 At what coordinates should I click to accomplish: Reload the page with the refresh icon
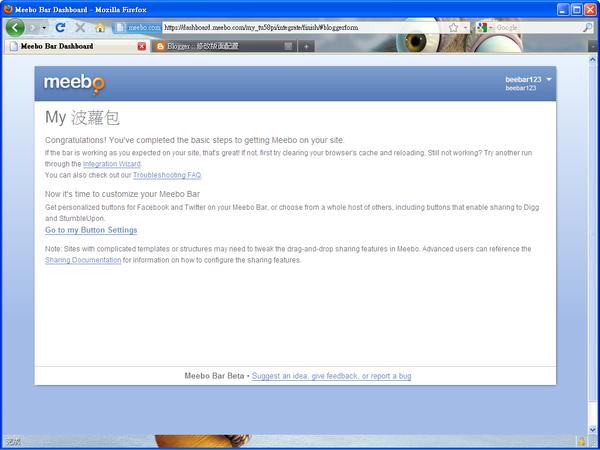[x=60, y=27]
